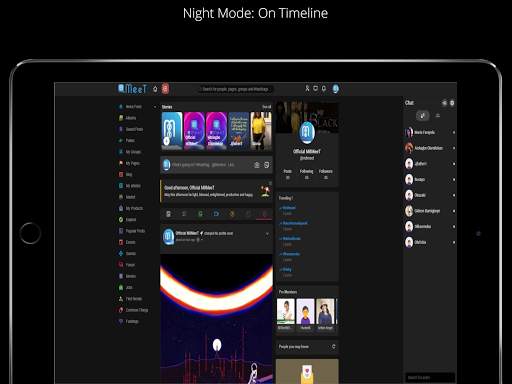Refresh the People you may know list
Screen dimensions: 512x384
point(333,347)
